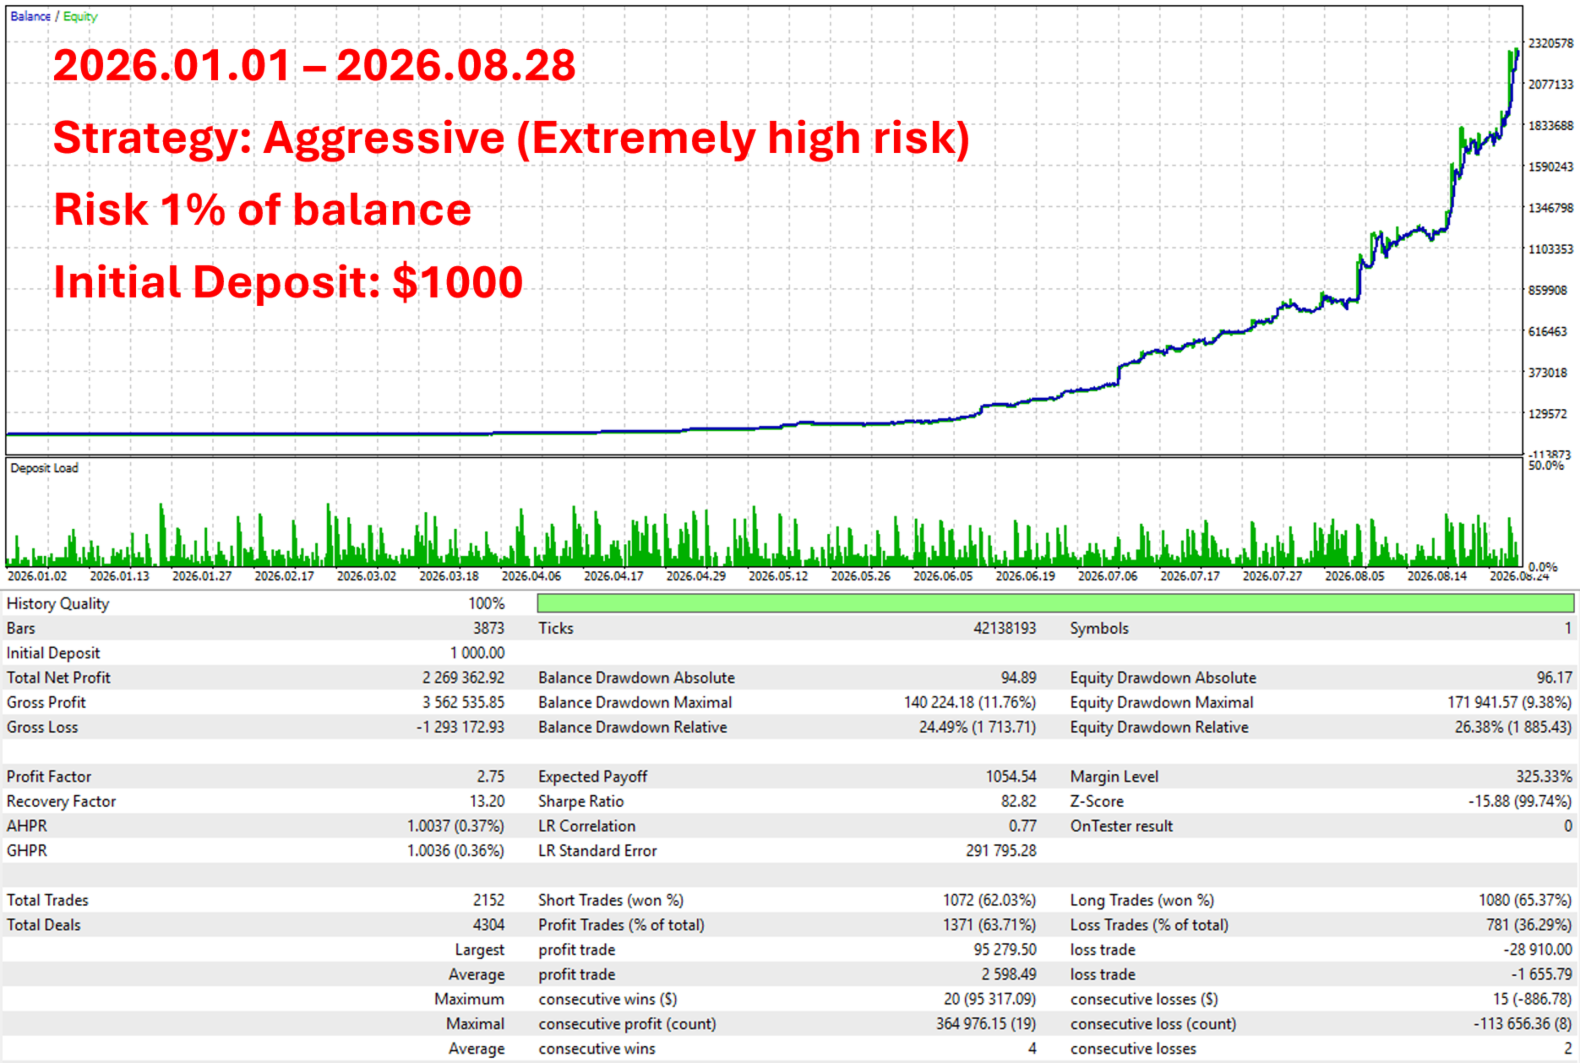Click the Equity legend label
This screenshot has width=1580, height=1063.
[80, 16]
